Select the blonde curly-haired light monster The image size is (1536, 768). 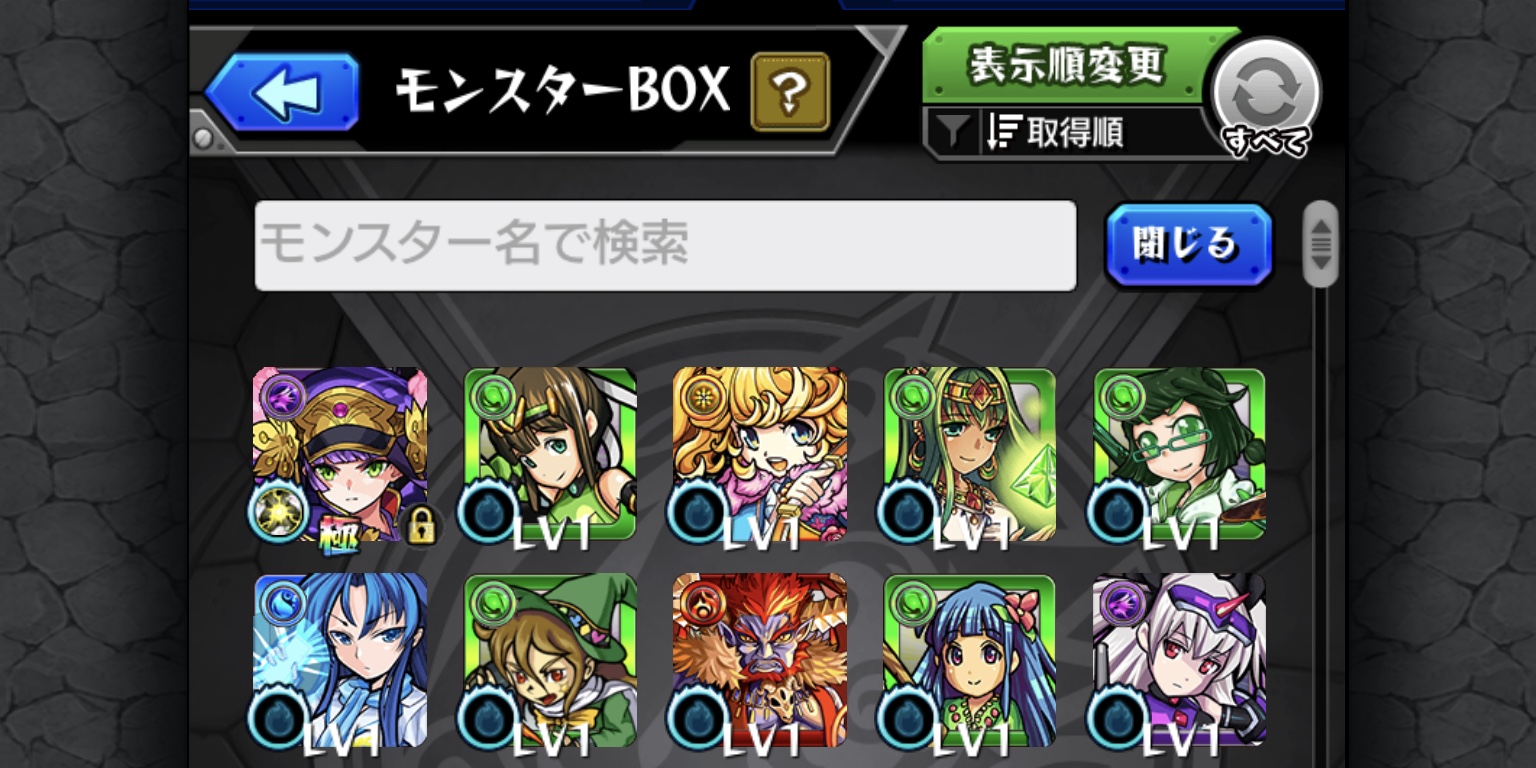[760, 455]
